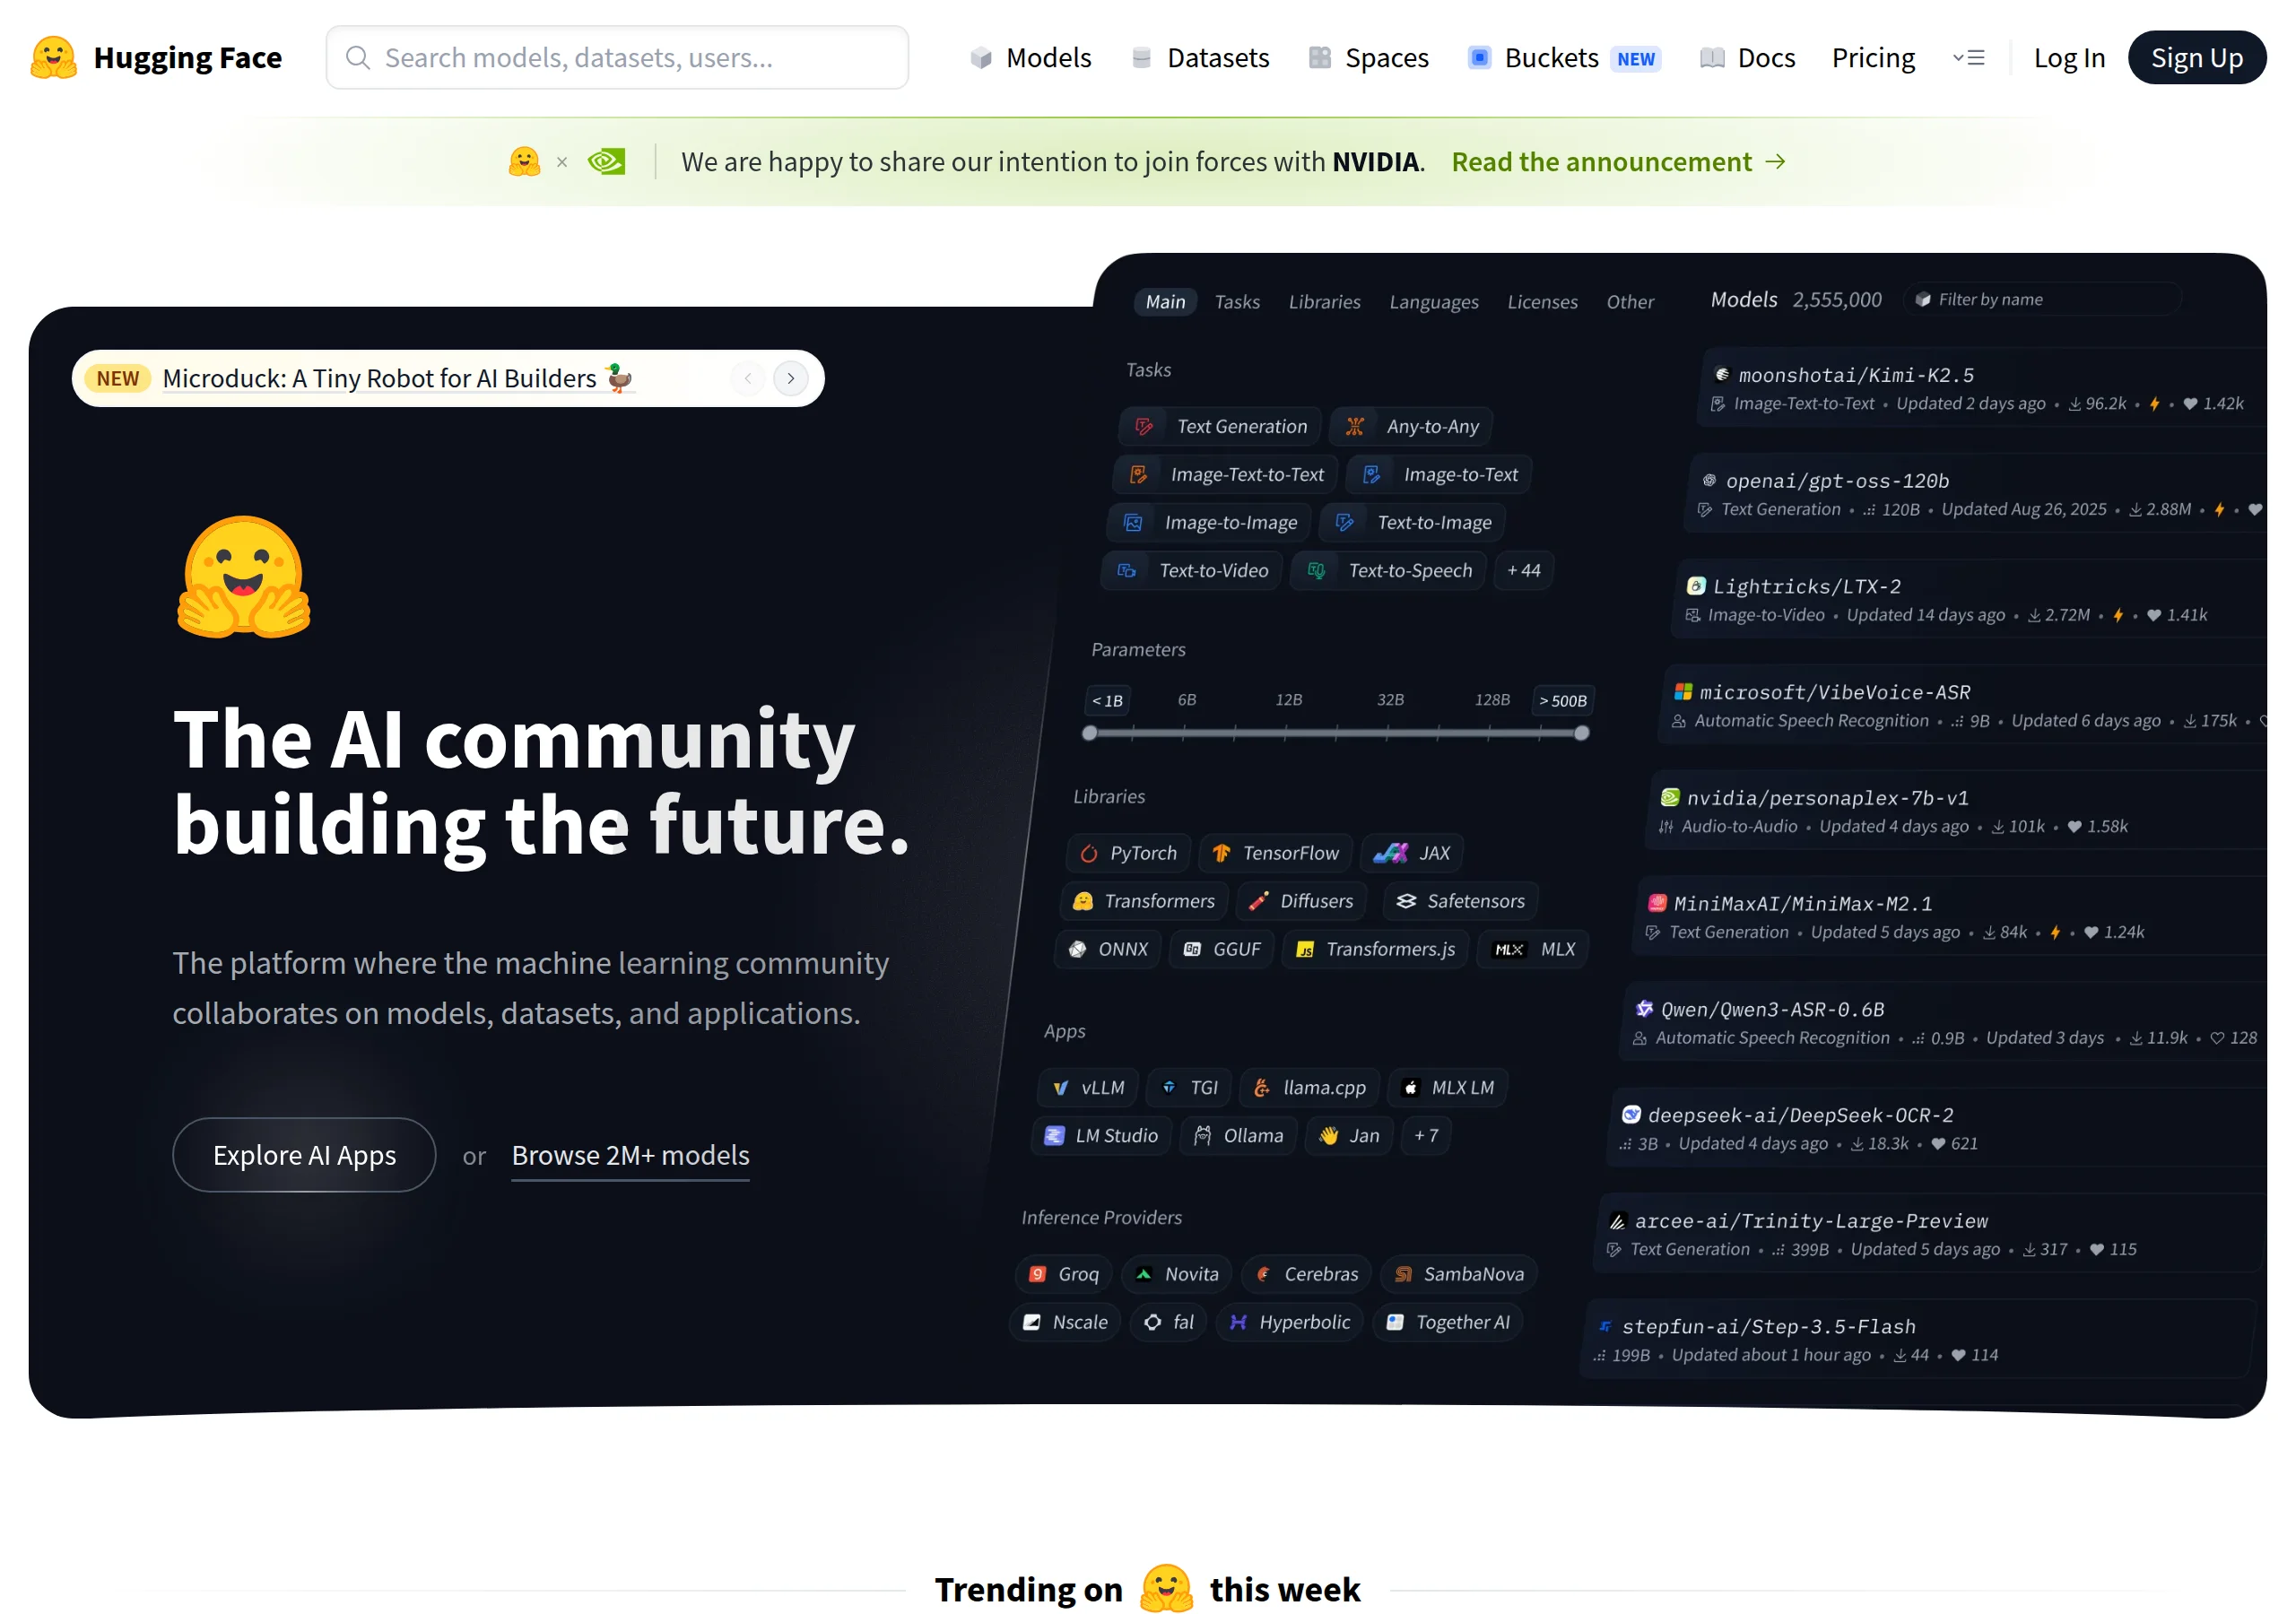The image size is (2296, 1614).
Task: Click the Image-Text-to-Text task icon
Action: pyautogui.click(x=1138, y=474)
